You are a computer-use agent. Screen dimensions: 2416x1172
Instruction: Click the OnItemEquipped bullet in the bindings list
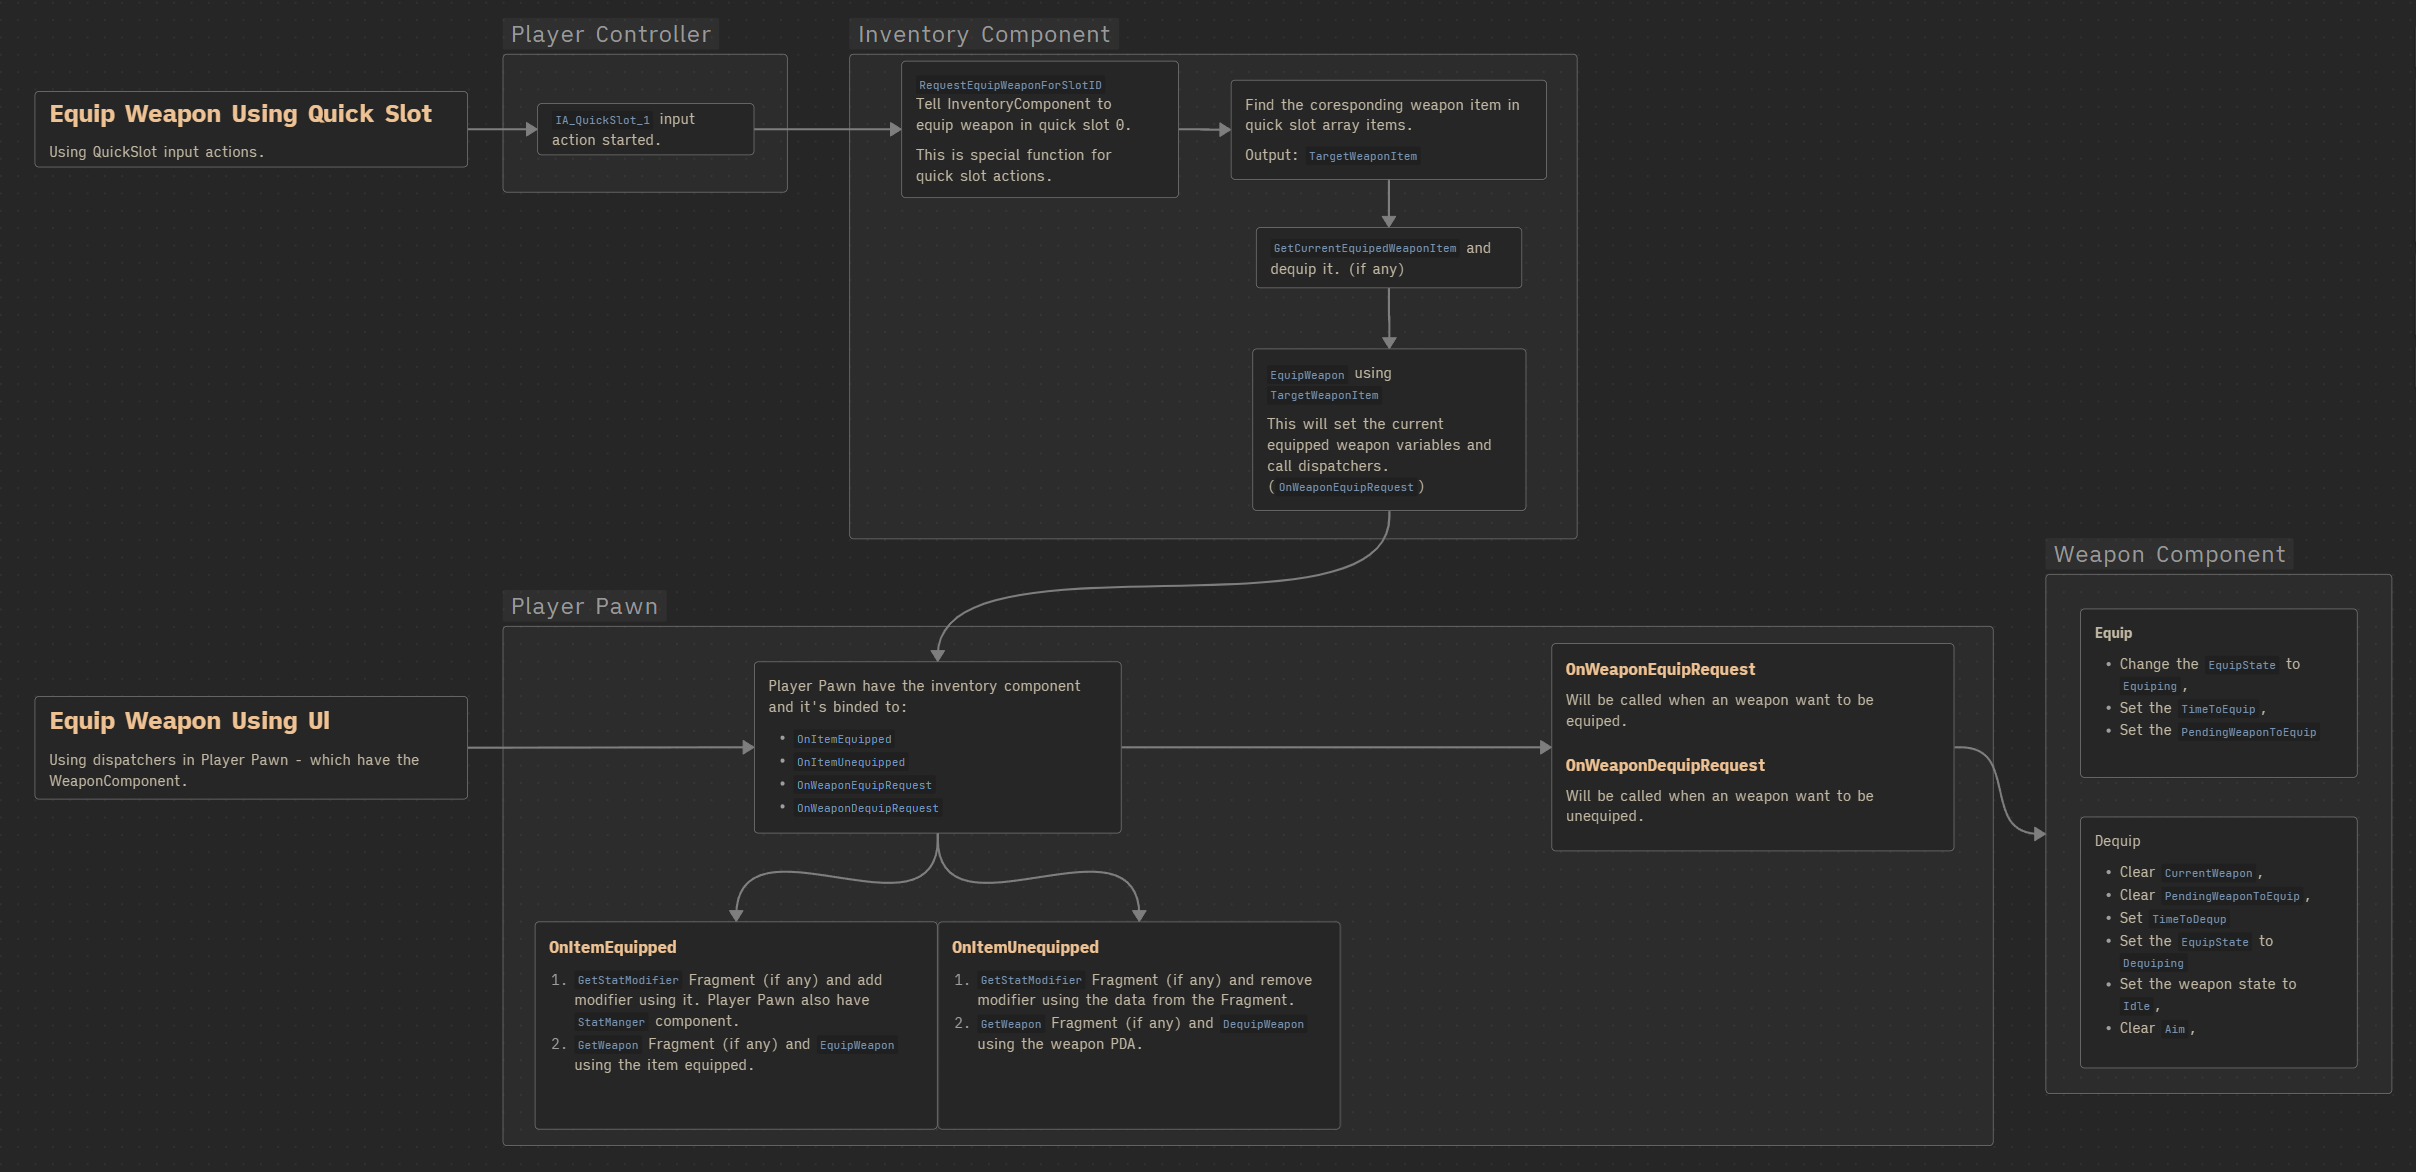coord(843,740)
